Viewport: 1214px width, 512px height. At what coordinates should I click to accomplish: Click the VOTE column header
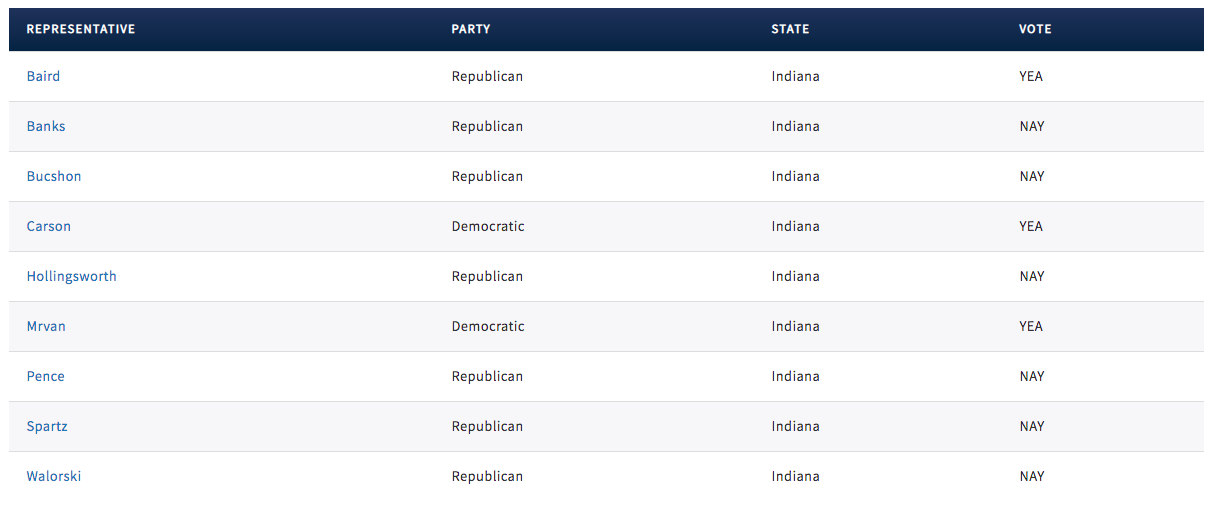1035,29
